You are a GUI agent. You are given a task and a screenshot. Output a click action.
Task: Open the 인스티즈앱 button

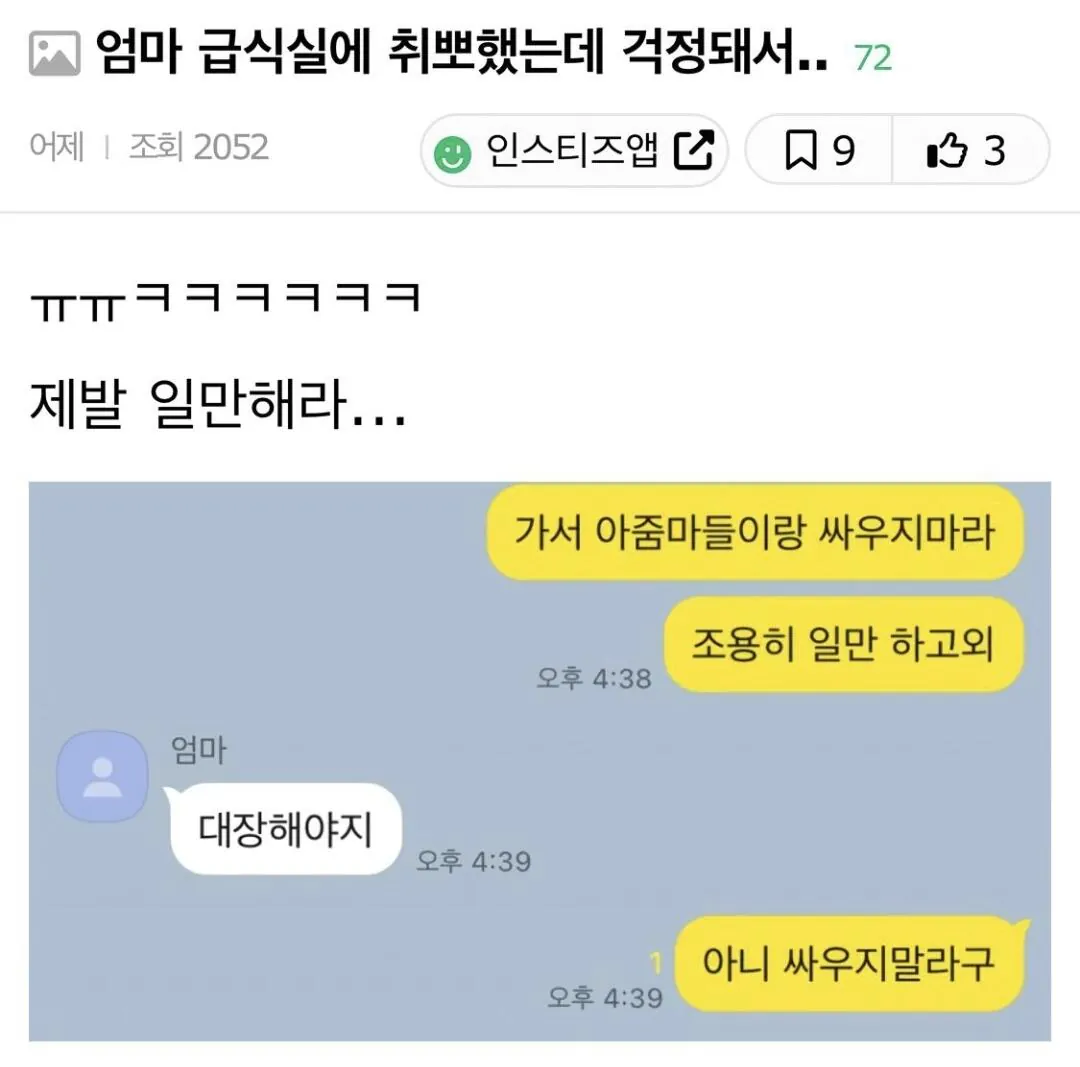[574, 150]
